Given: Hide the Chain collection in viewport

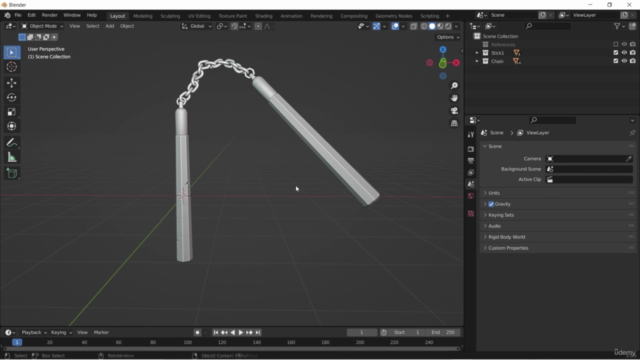Looking at the screenshot, I should (624, 61).
